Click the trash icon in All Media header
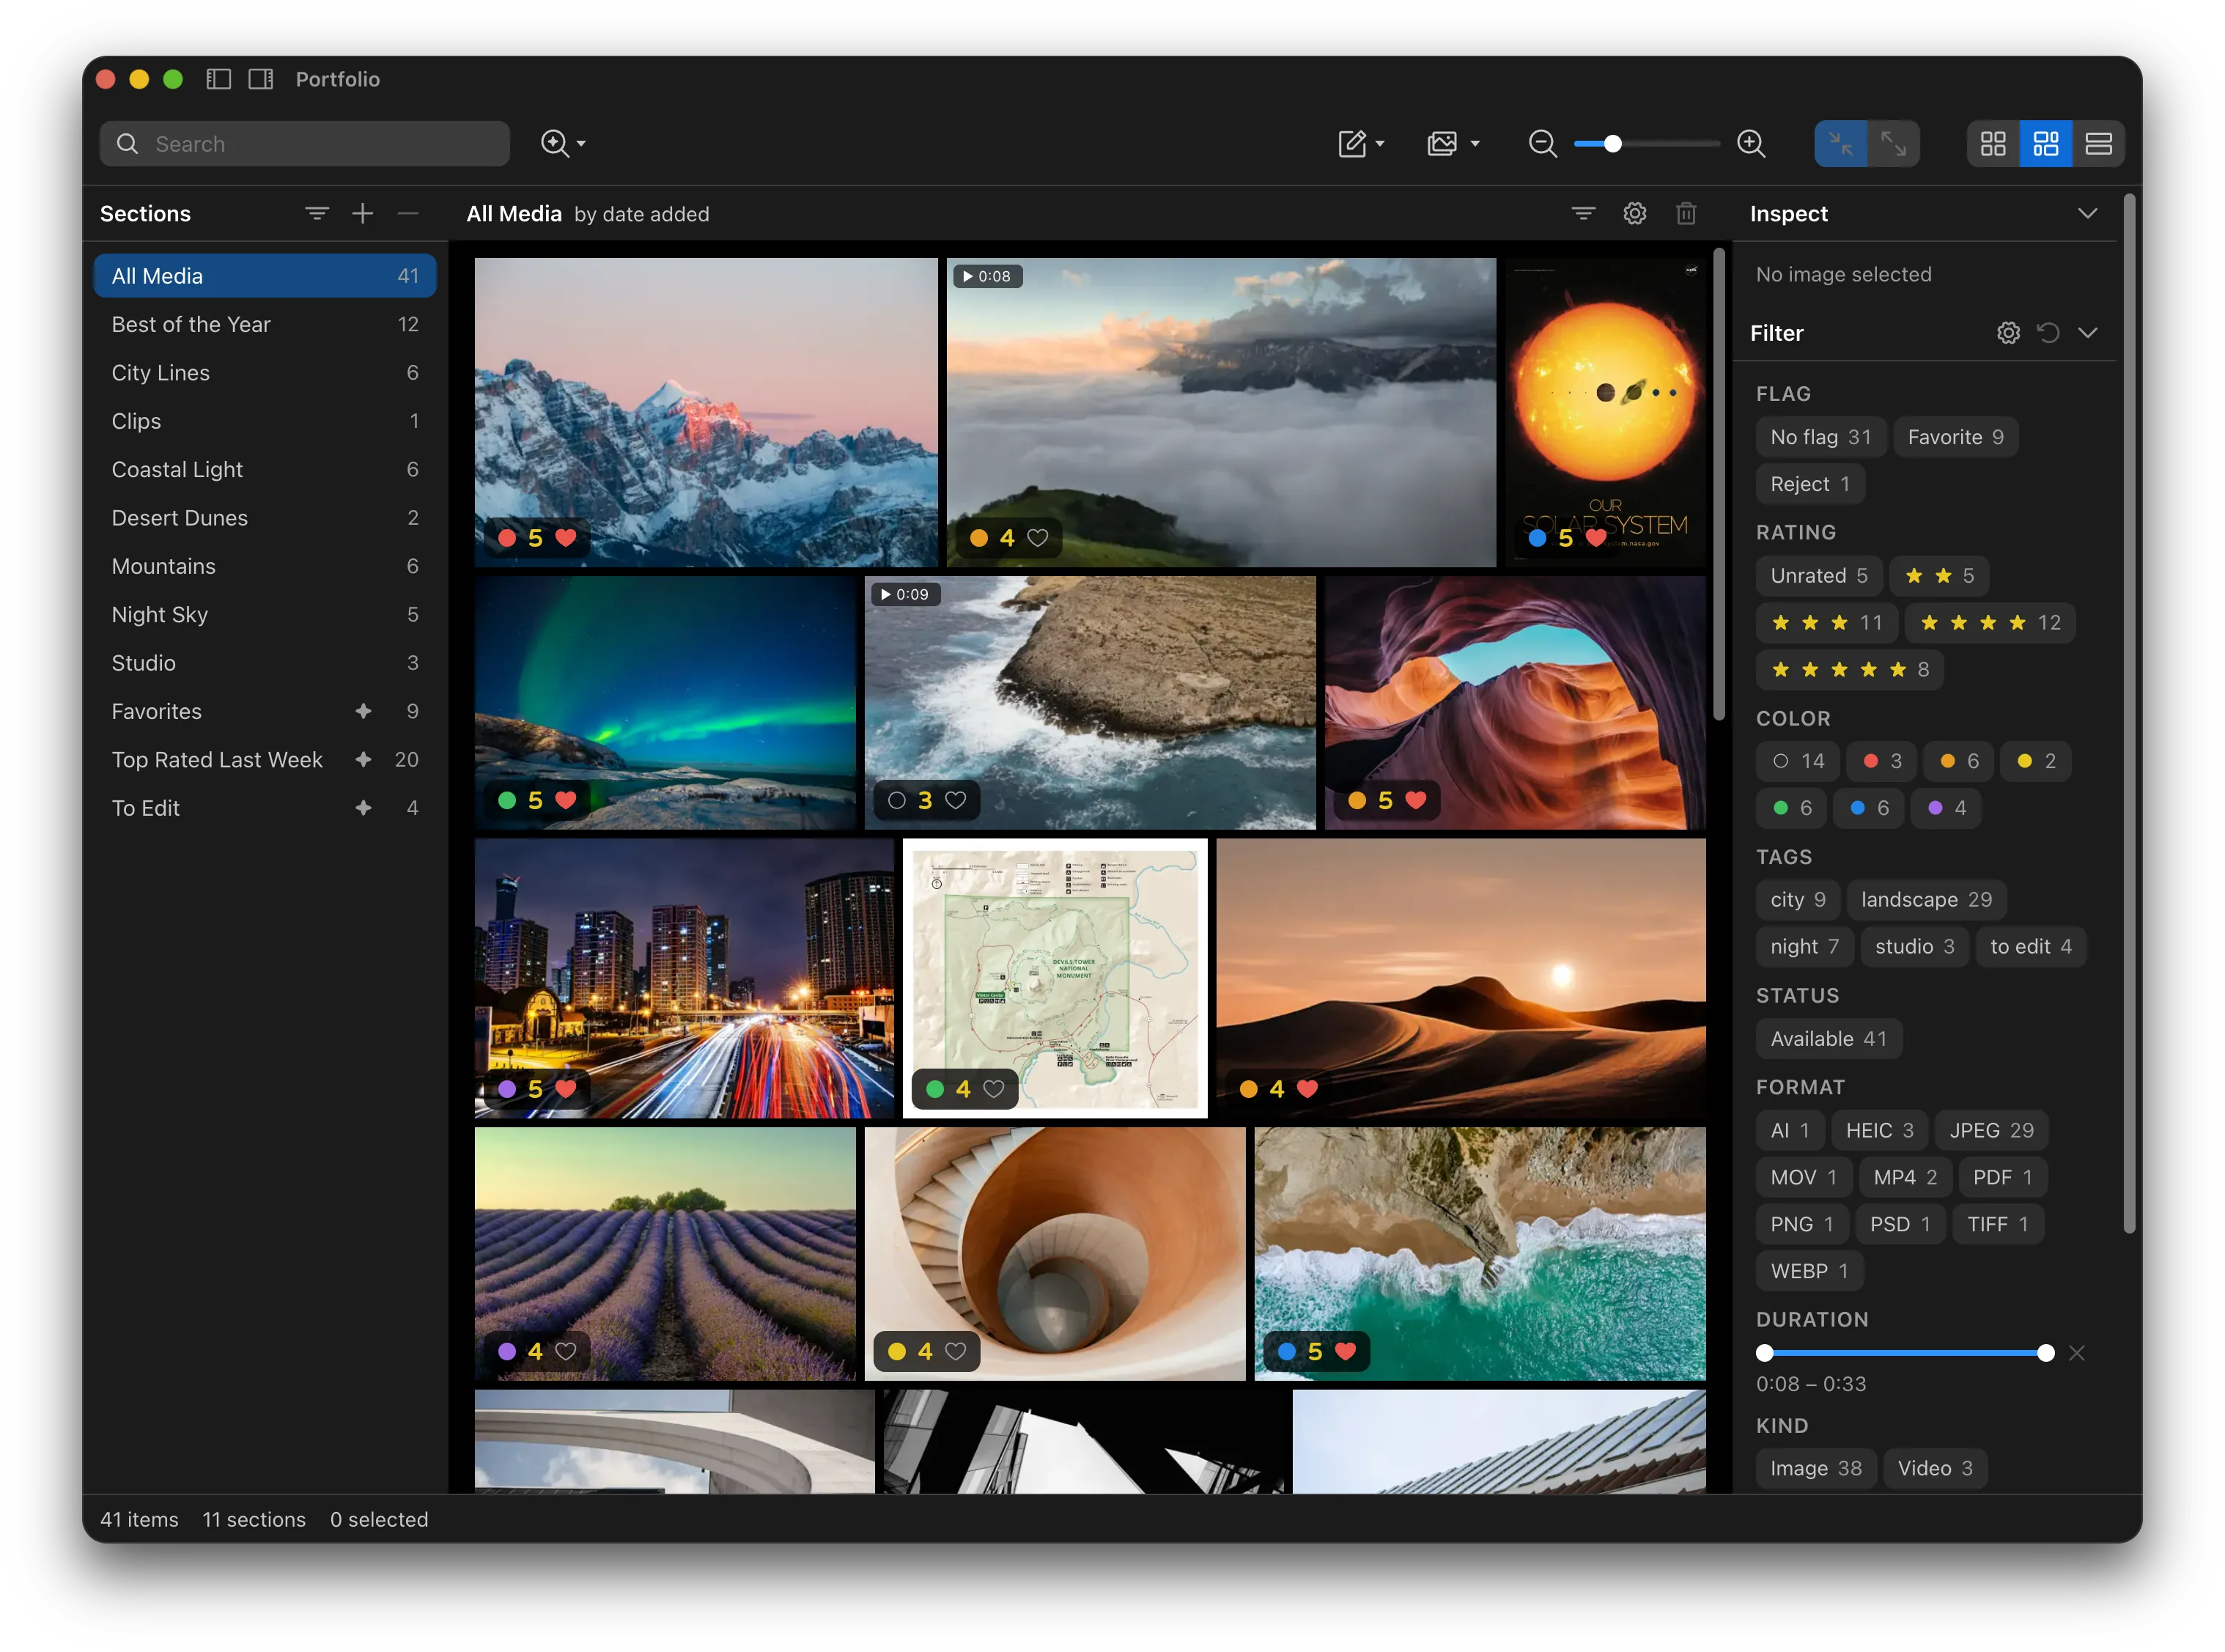The image size is (2225, 1652). click(x=1686, y=213)
